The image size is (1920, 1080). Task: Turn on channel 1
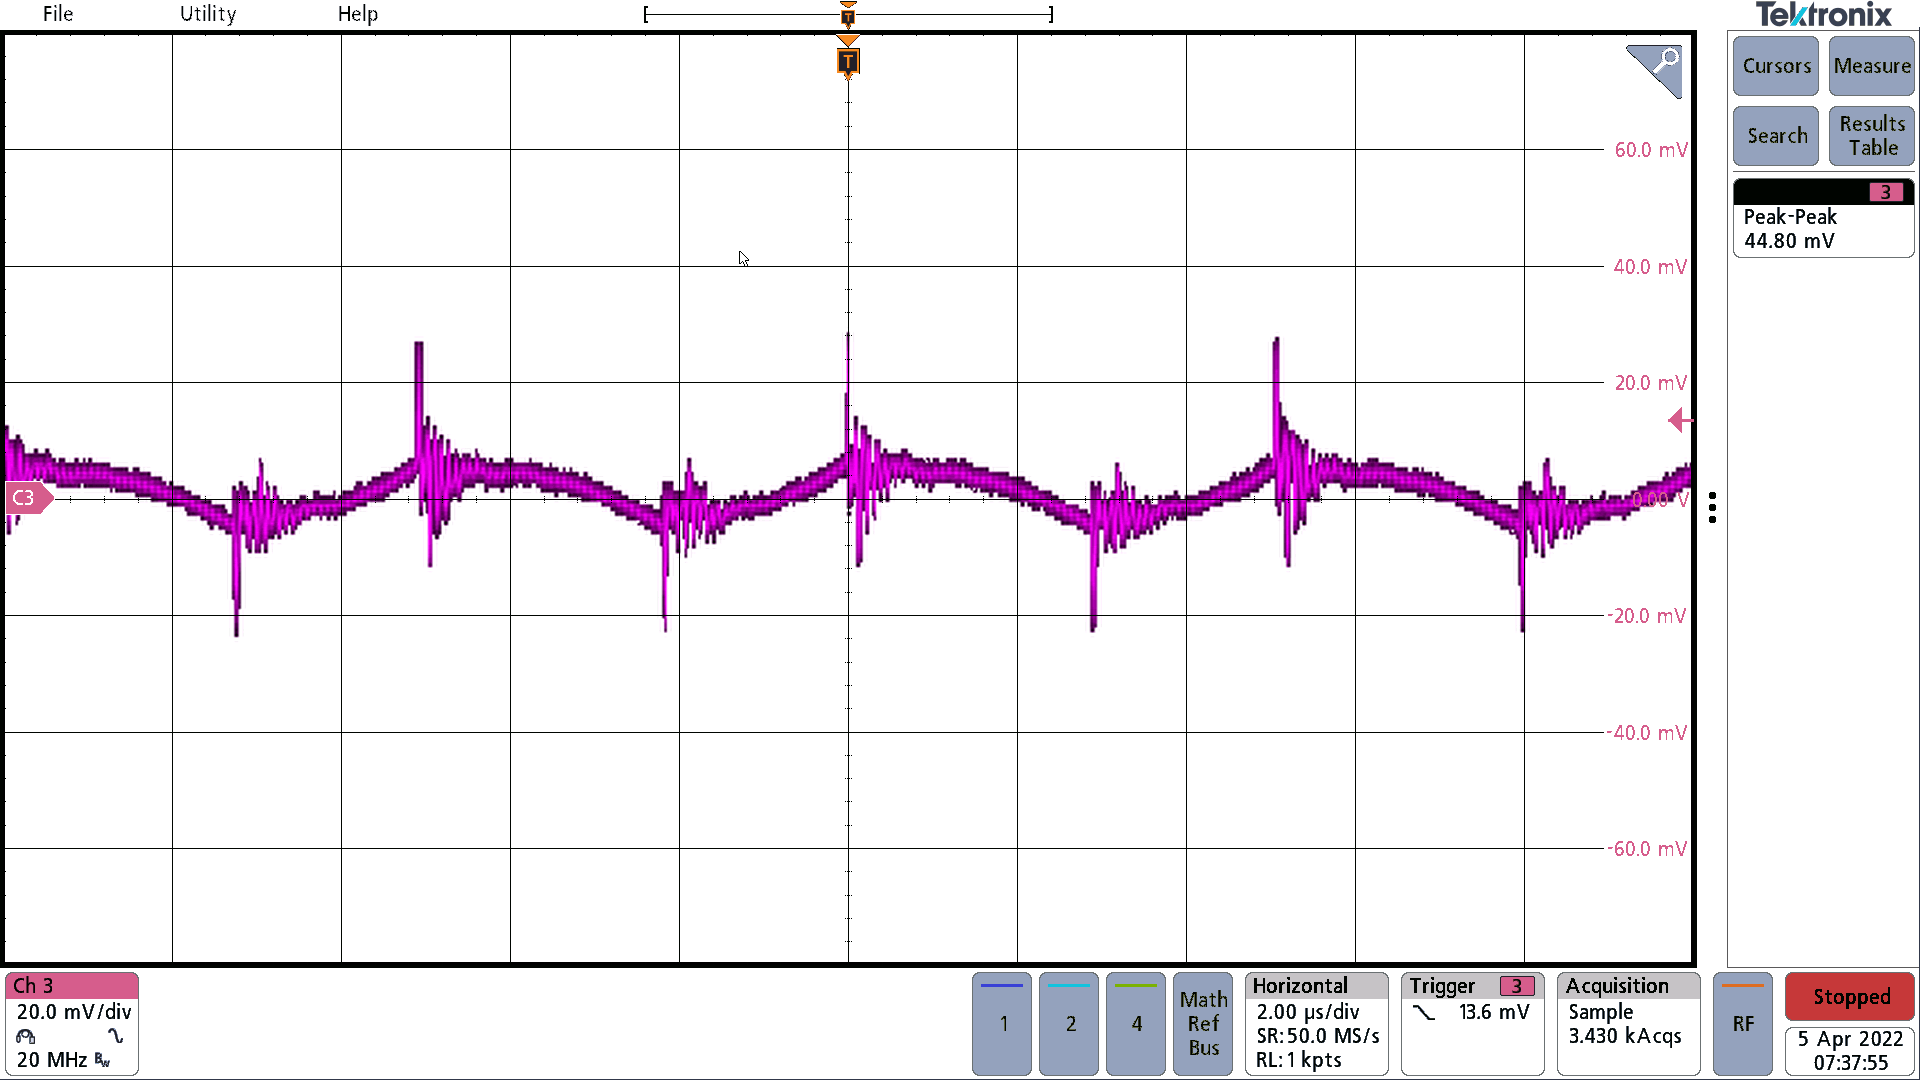pyautogui.click(x=1002, y=1023)
